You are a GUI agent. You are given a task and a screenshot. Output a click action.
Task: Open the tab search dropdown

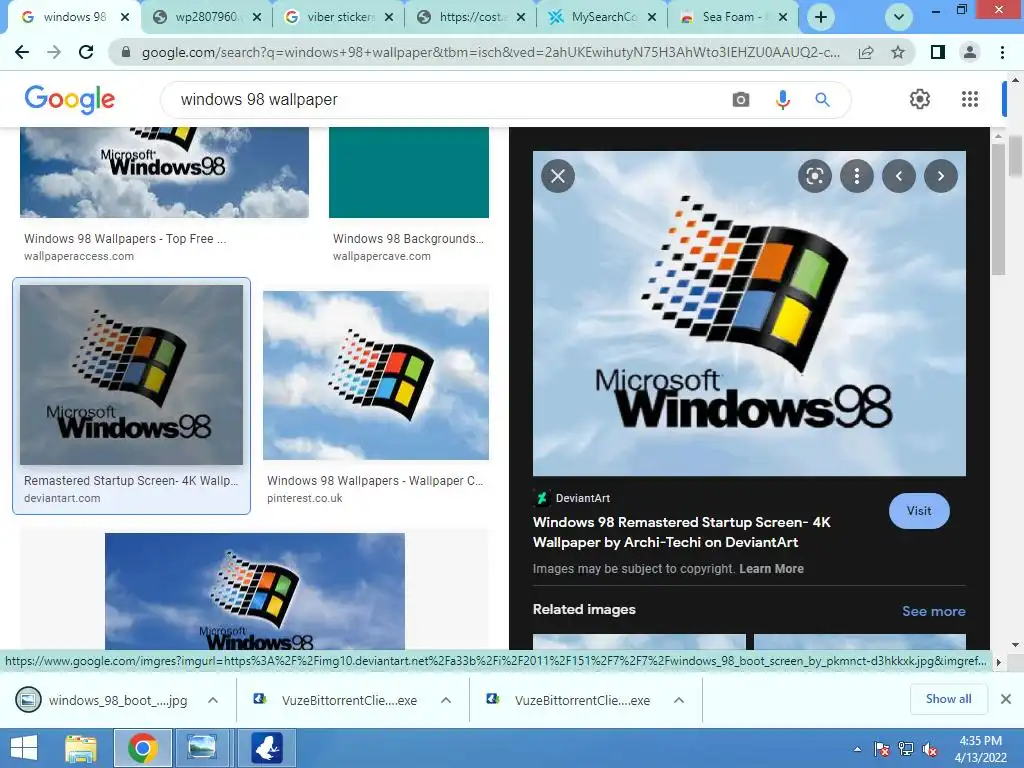coord(899,17)
